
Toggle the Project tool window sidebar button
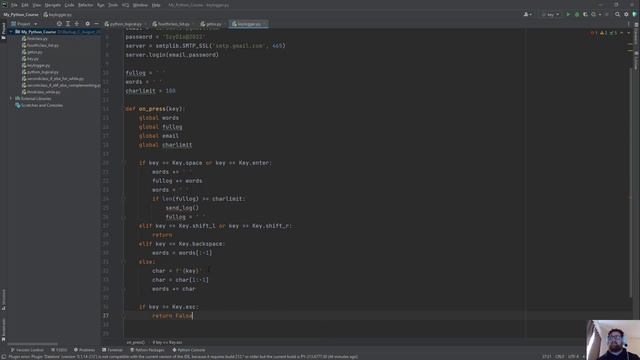coord(4,31)
